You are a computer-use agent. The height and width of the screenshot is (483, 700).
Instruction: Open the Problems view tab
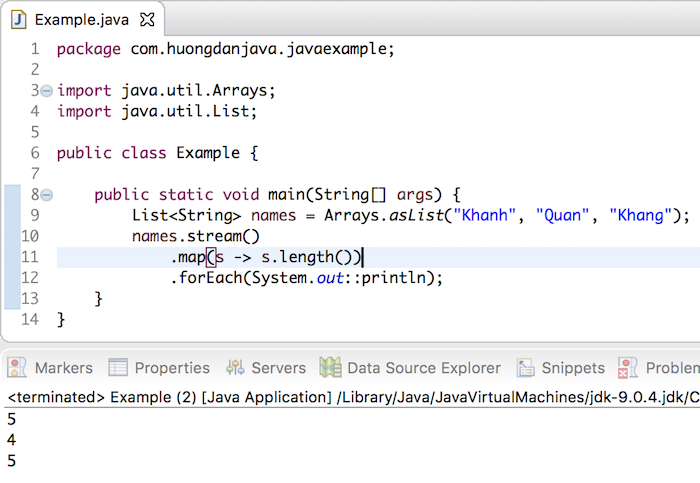(659, 368)
